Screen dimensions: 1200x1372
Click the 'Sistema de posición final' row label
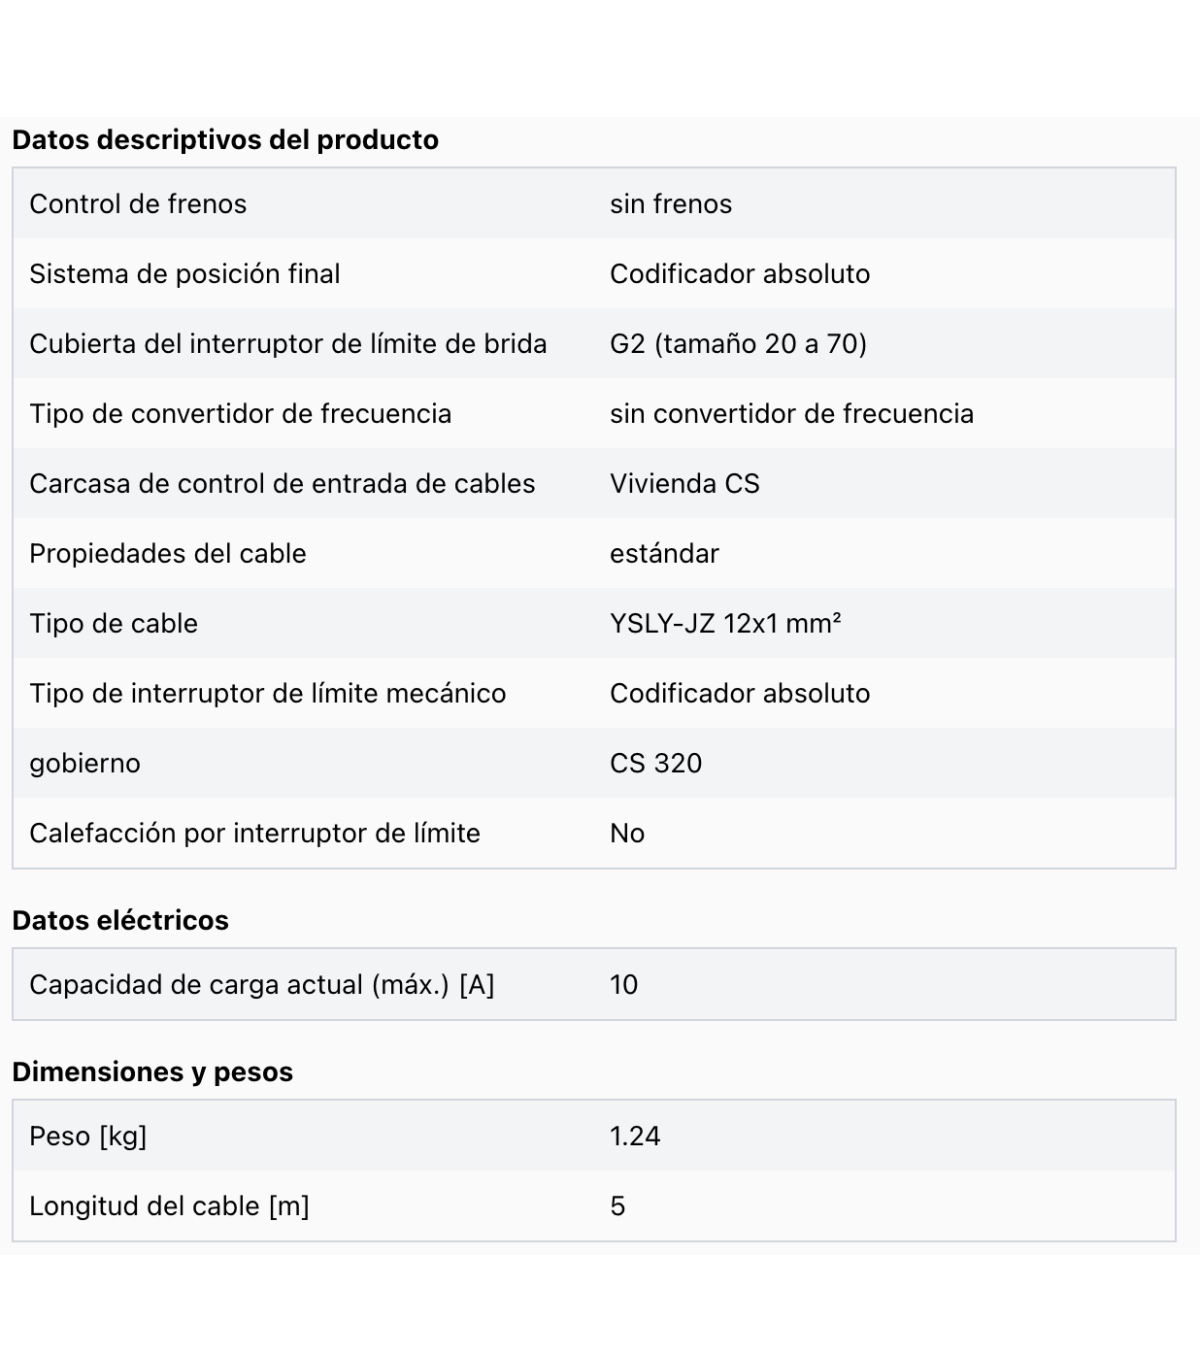185,274
